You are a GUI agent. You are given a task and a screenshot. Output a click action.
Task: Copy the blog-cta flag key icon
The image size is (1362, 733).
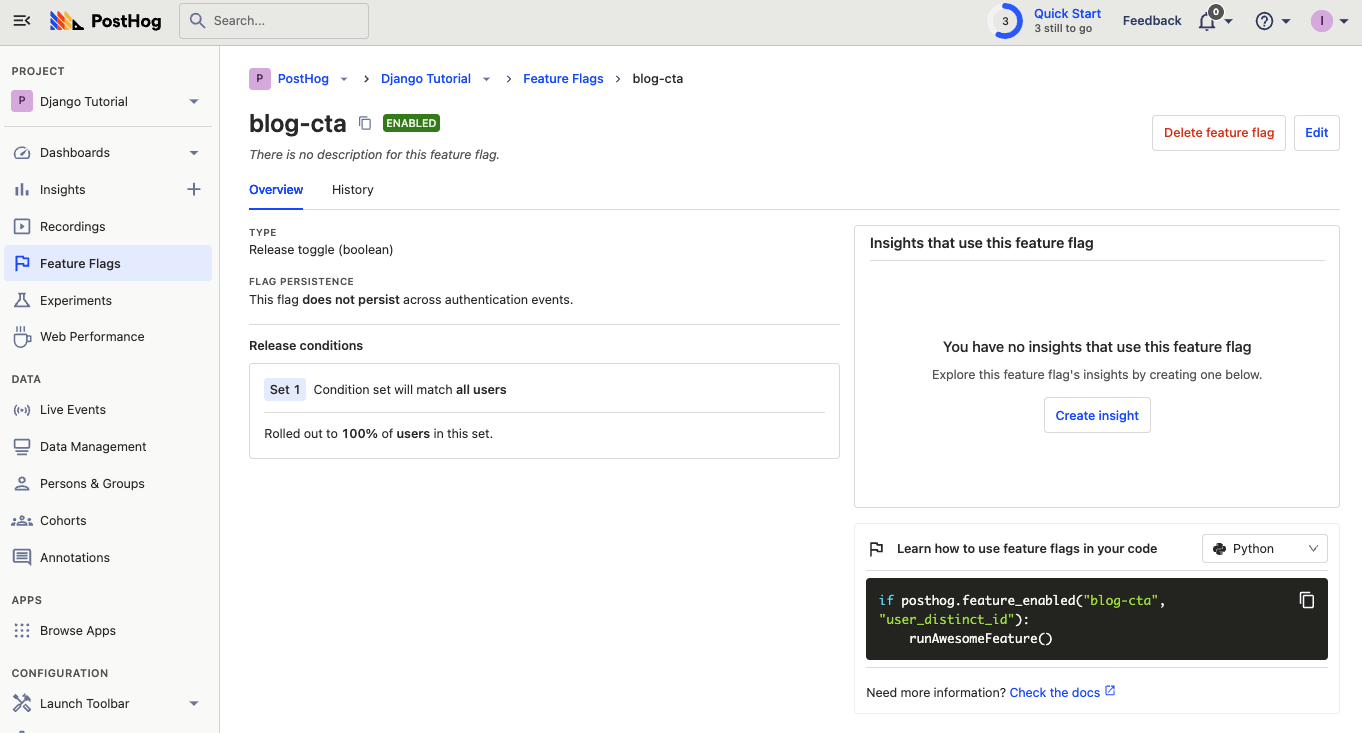click(365, 123)
